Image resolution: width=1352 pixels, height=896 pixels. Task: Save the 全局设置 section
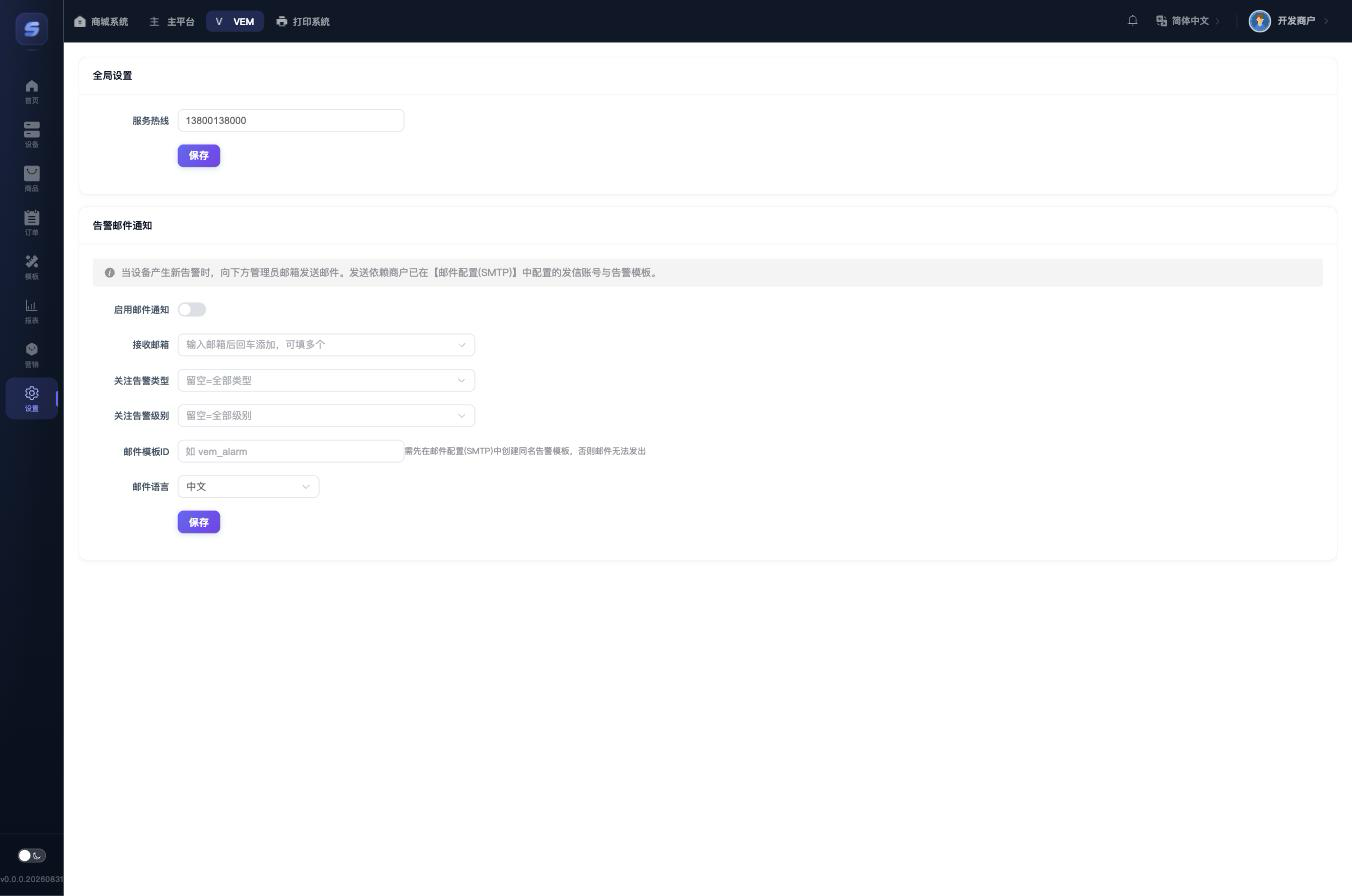(x=199, y=156)
